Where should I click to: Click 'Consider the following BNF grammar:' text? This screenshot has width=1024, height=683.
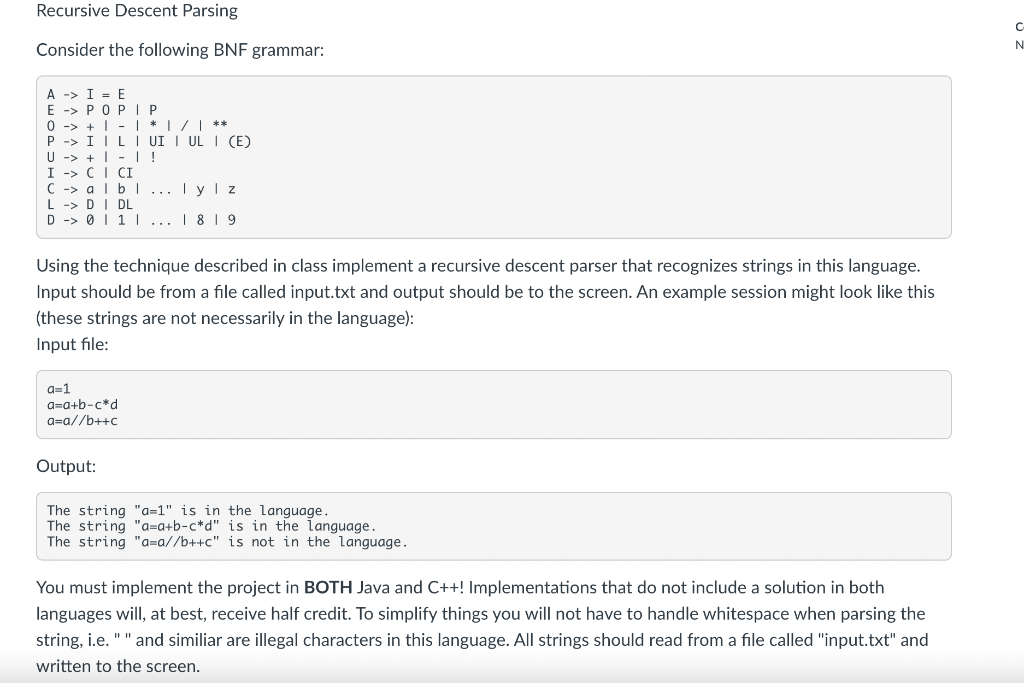pyautogui.click(x=180, y=50)
